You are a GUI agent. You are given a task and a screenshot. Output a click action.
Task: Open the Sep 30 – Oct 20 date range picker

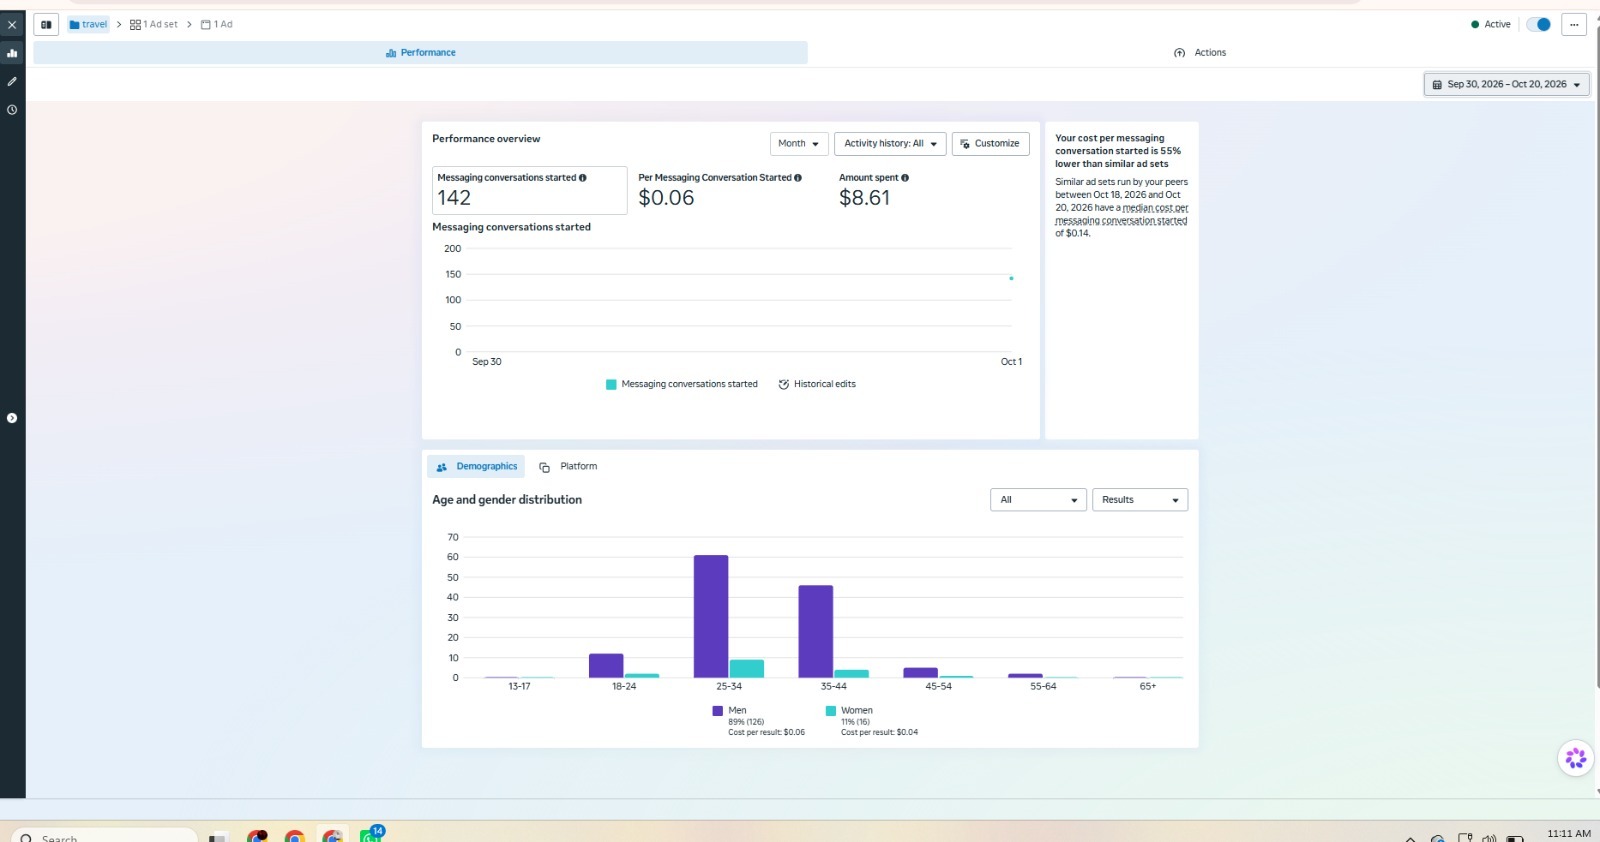click(x=1506, y=85)
